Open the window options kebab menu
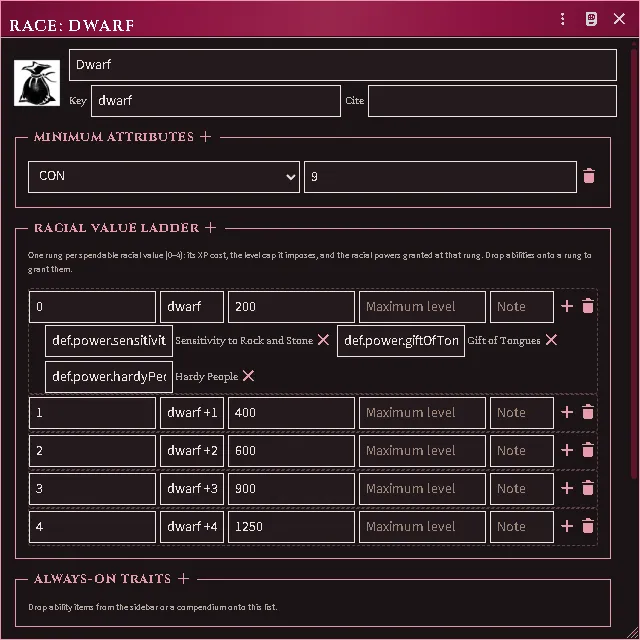Image resolution: width=640 pixels, height=640 pixels. pyautogui.click(x=562, y=19)
